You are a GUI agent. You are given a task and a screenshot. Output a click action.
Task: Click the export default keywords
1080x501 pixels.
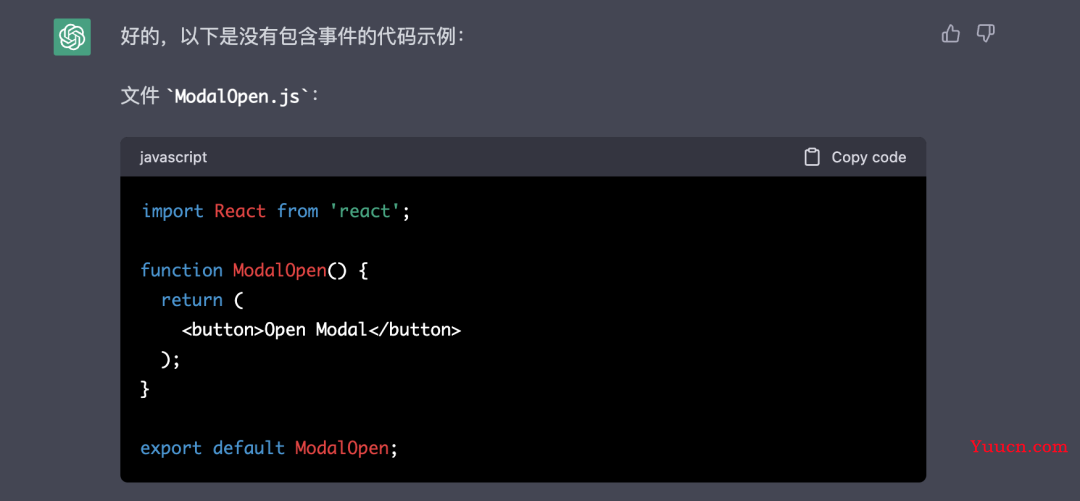pos(213,448)
